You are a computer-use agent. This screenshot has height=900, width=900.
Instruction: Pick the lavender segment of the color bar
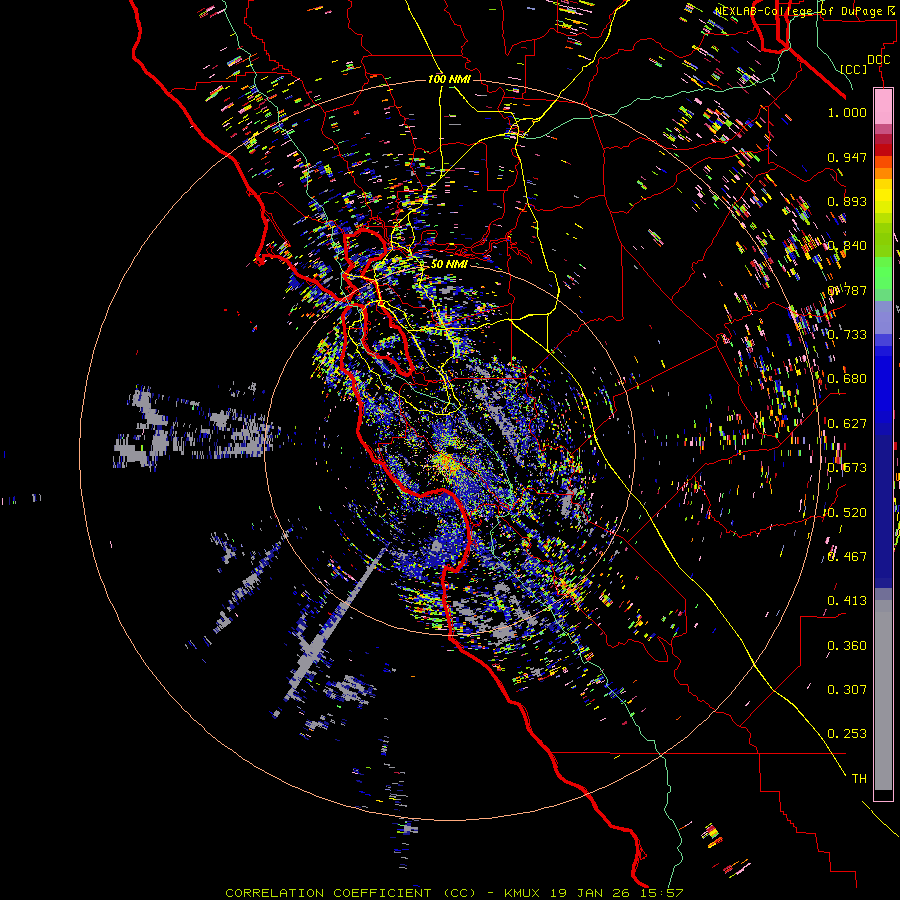click(x=883, y=317)
